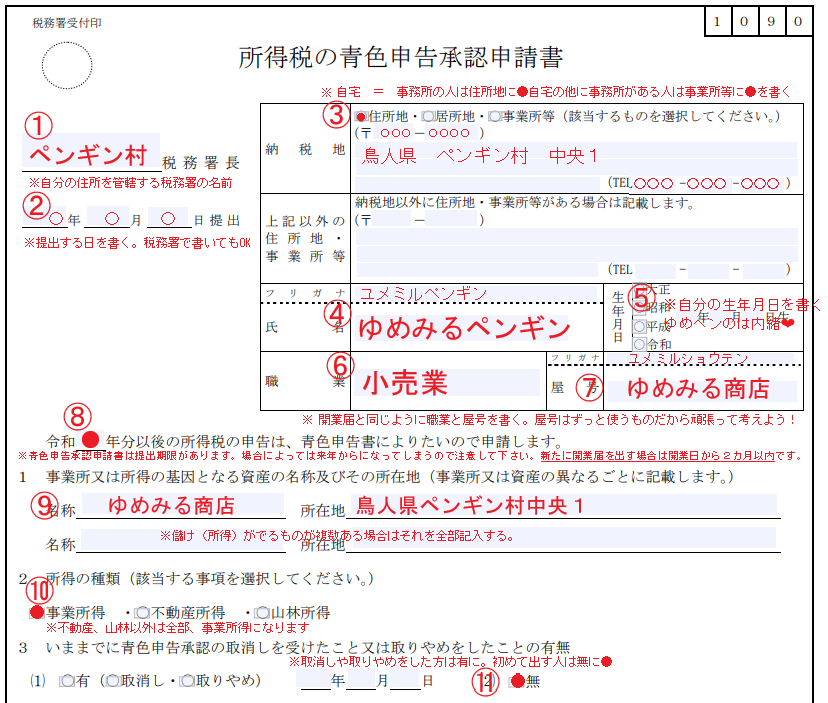828x703 pixels.
Task: Click the 納税地 TEL number field
Action: (x=711, y=183)
